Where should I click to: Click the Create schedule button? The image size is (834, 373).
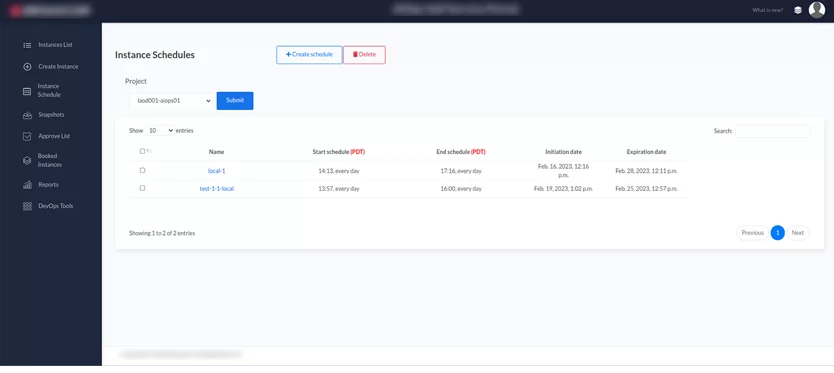point(309,55)
